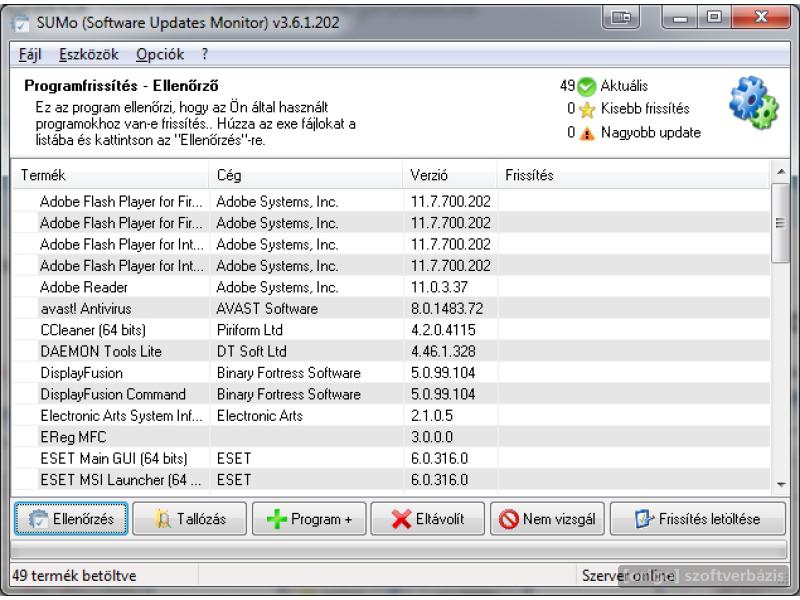
Task: Click the Nem vizsgál ignore button
Action: 547,519
